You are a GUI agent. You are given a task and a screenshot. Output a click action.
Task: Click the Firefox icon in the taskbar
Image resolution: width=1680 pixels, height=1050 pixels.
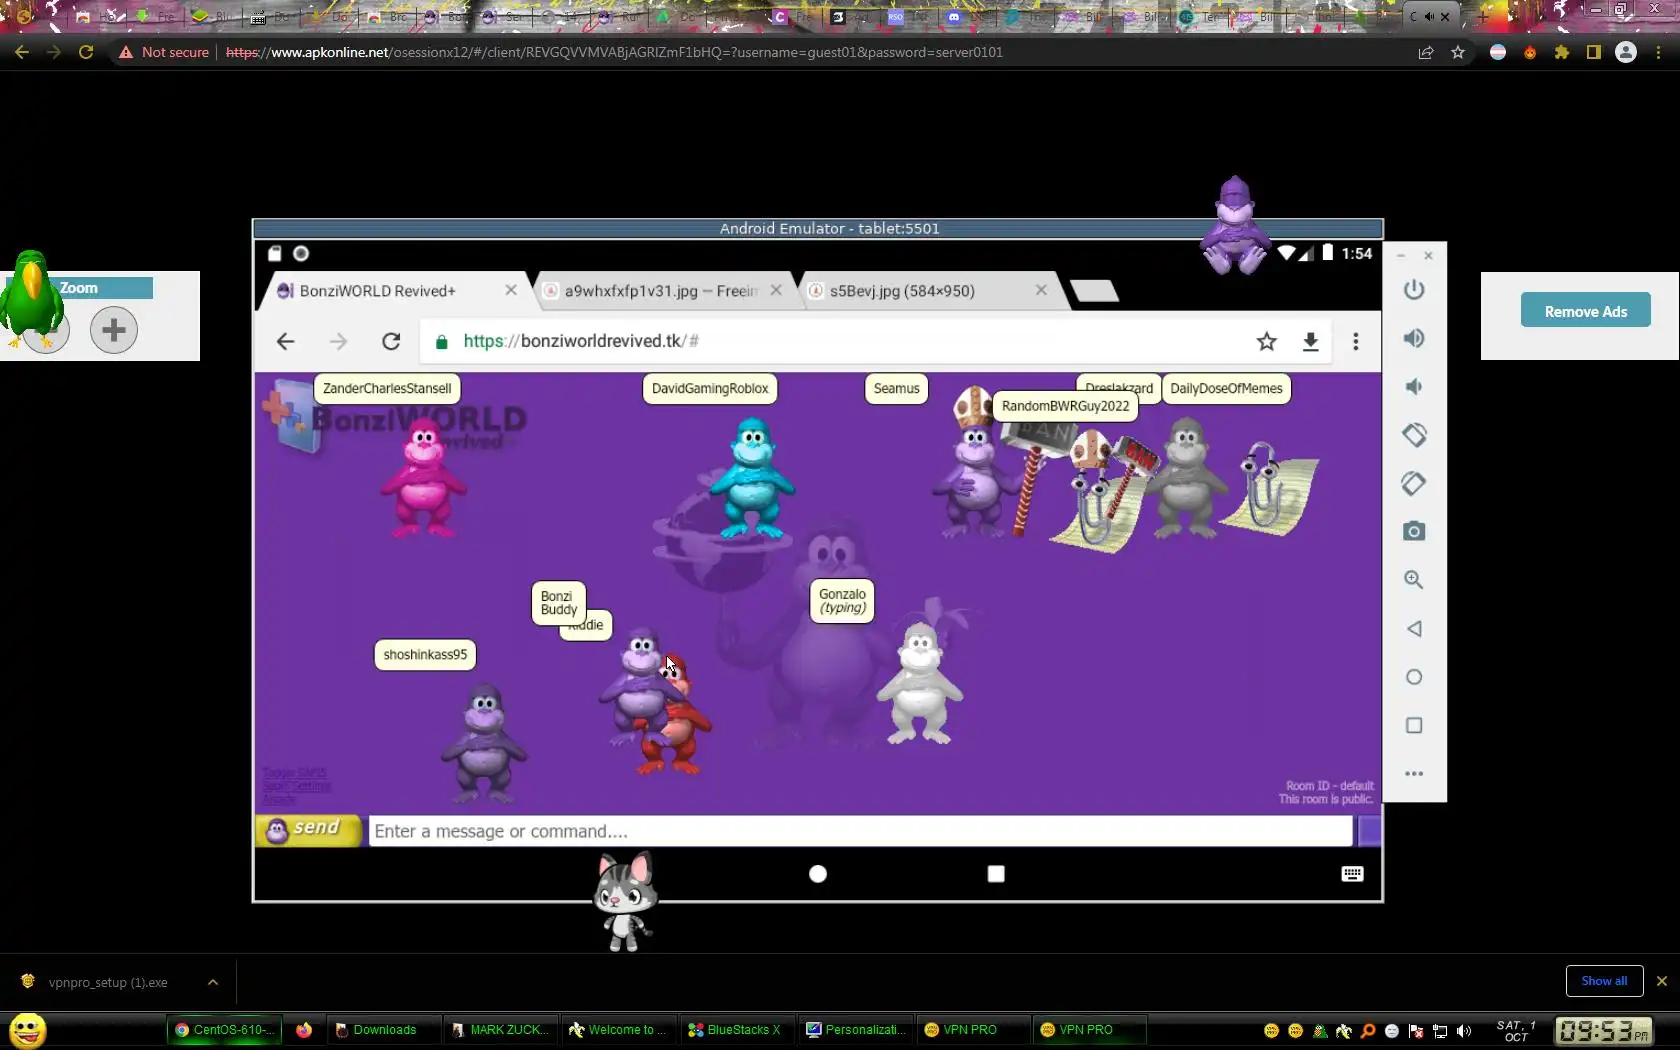(304, 1030)
